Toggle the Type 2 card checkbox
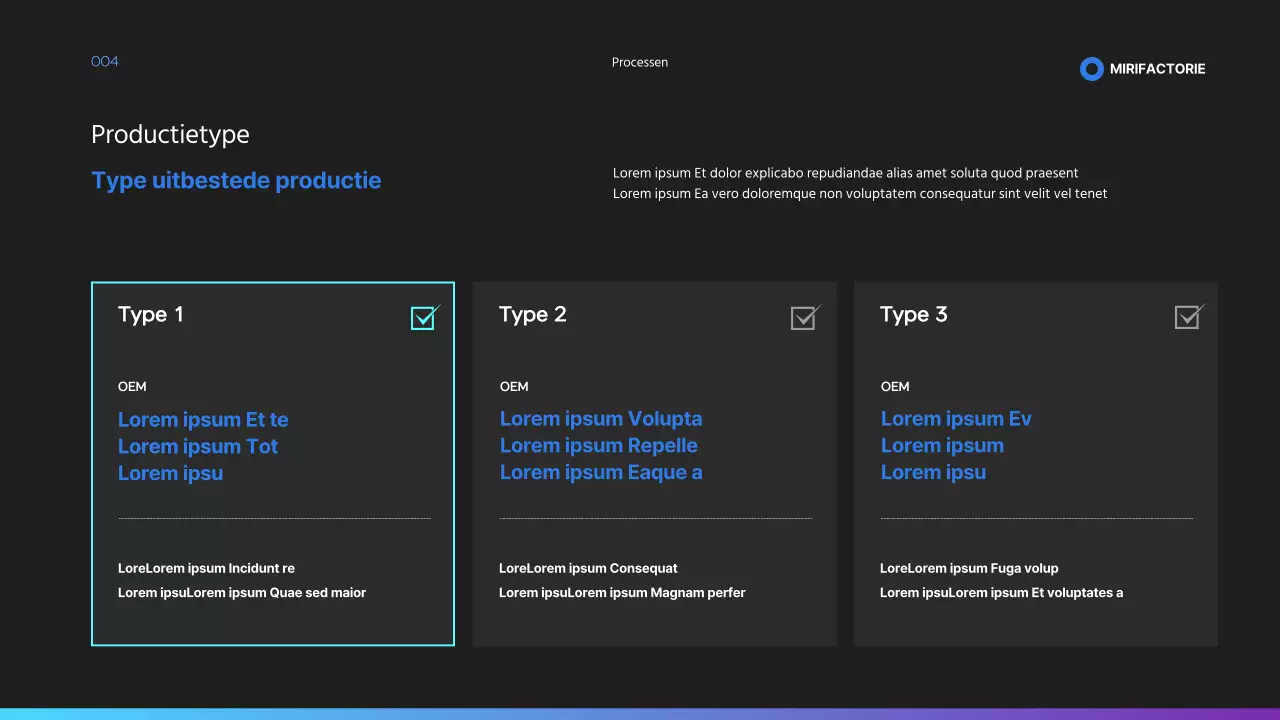 803,318
